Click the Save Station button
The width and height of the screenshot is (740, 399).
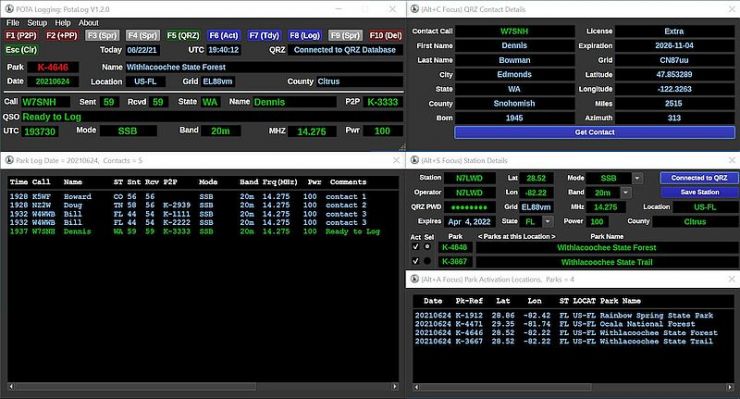(x=699, y=192)
